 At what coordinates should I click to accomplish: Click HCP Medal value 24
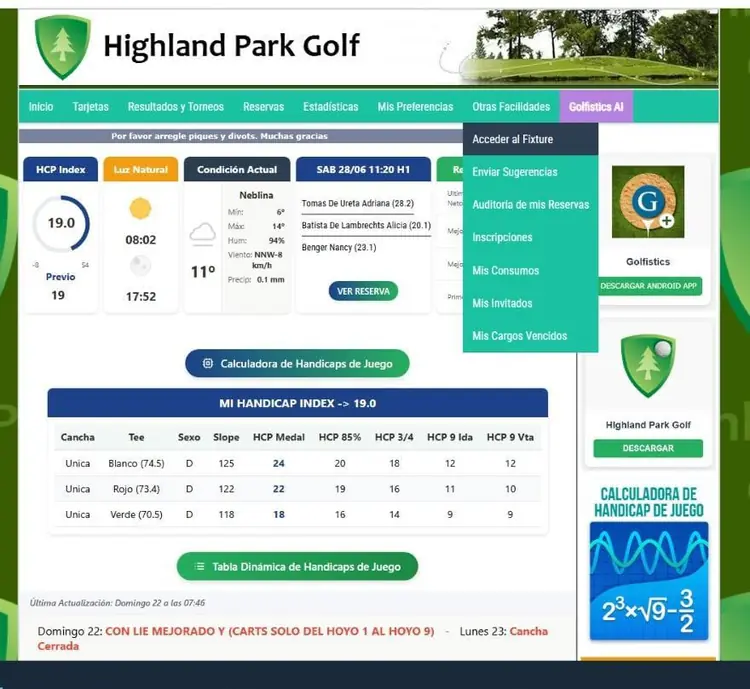click(278, 463)
